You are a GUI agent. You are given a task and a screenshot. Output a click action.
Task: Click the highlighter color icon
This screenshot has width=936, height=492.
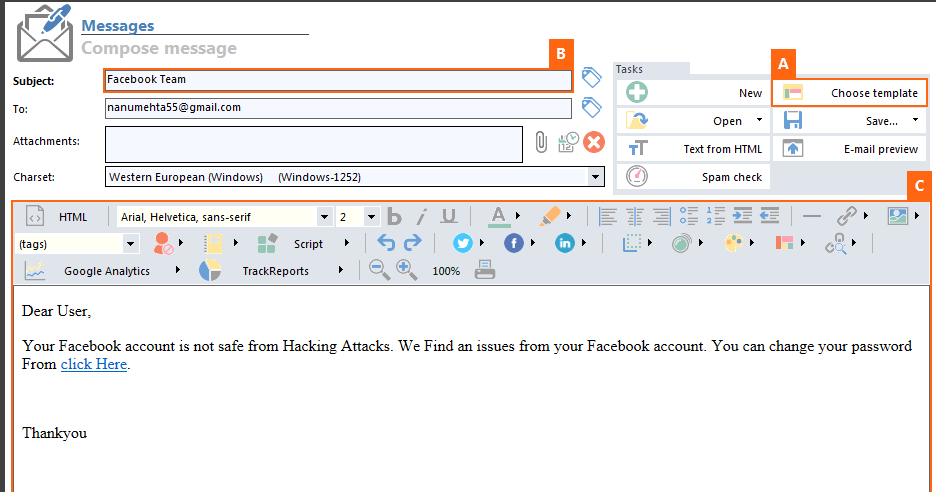point(550,216)
